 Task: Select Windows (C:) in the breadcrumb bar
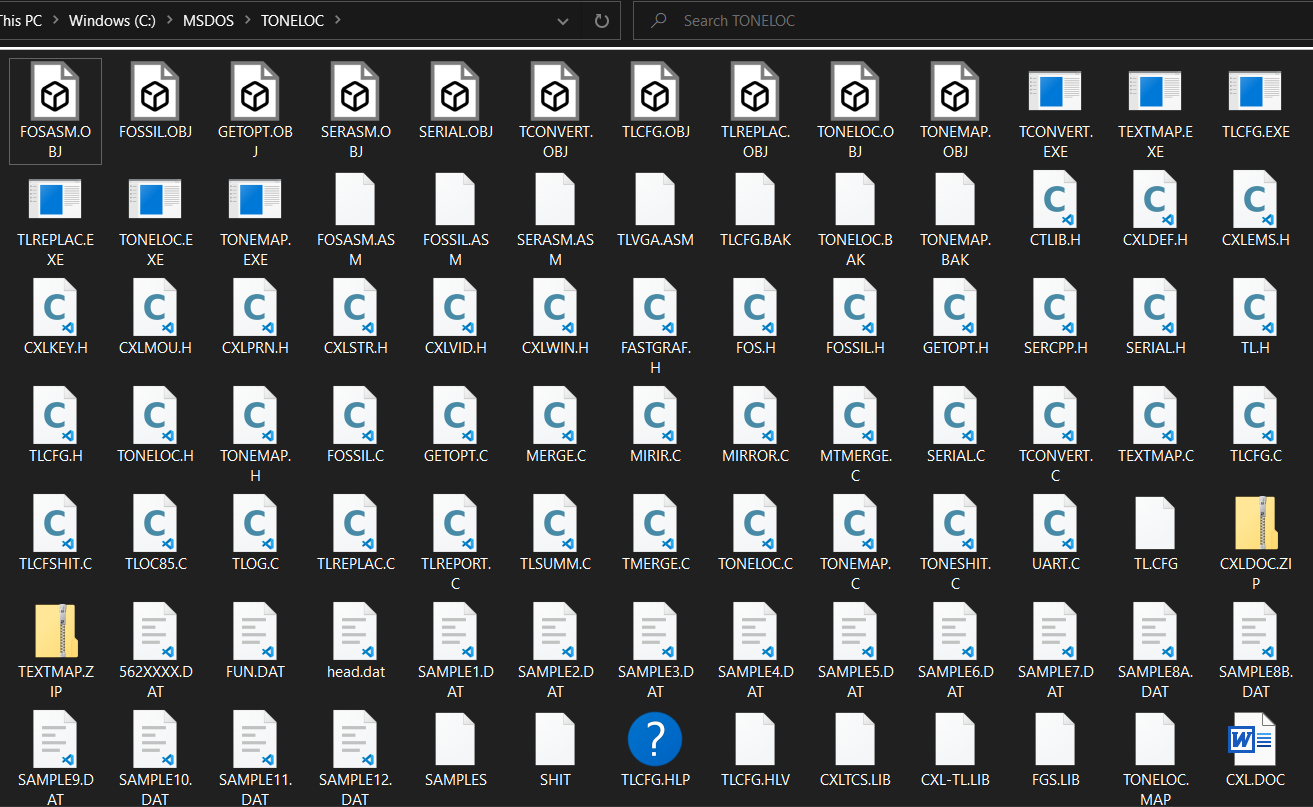111,20
